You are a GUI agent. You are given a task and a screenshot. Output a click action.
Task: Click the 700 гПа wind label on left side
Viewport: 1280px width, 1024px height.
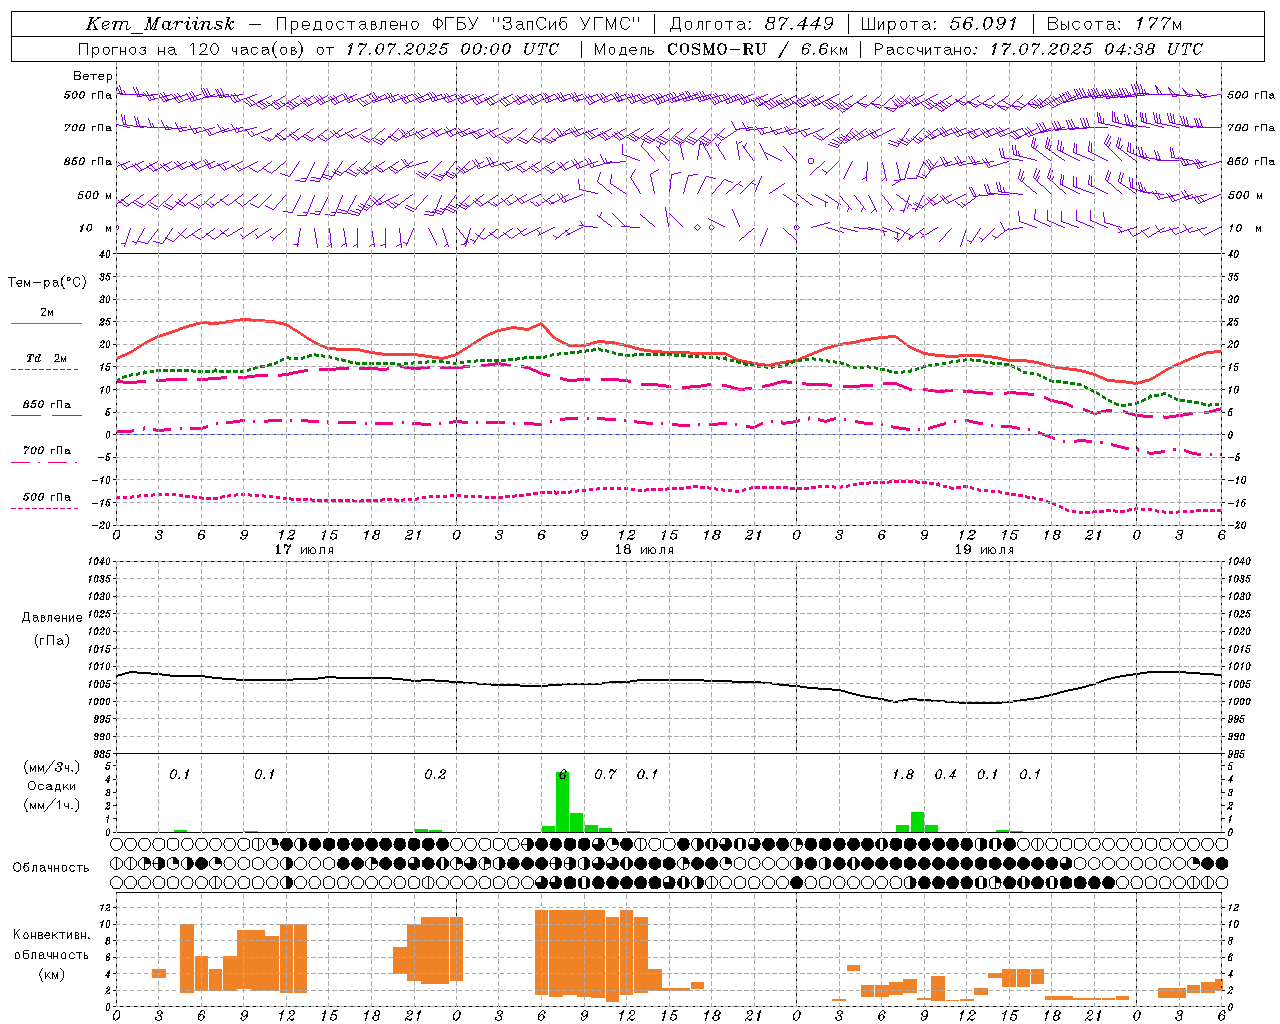[x=88, y=128]
